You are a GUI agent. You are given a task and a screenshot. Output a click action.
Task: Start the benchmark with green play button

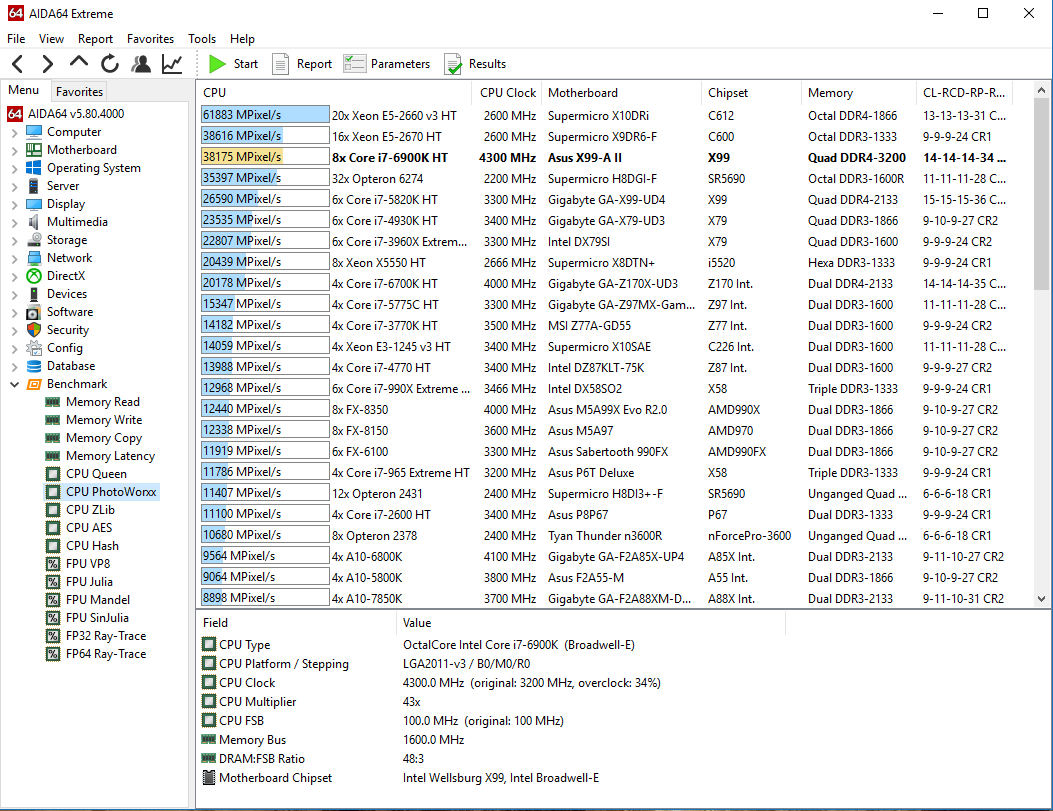tap(233, 64)
